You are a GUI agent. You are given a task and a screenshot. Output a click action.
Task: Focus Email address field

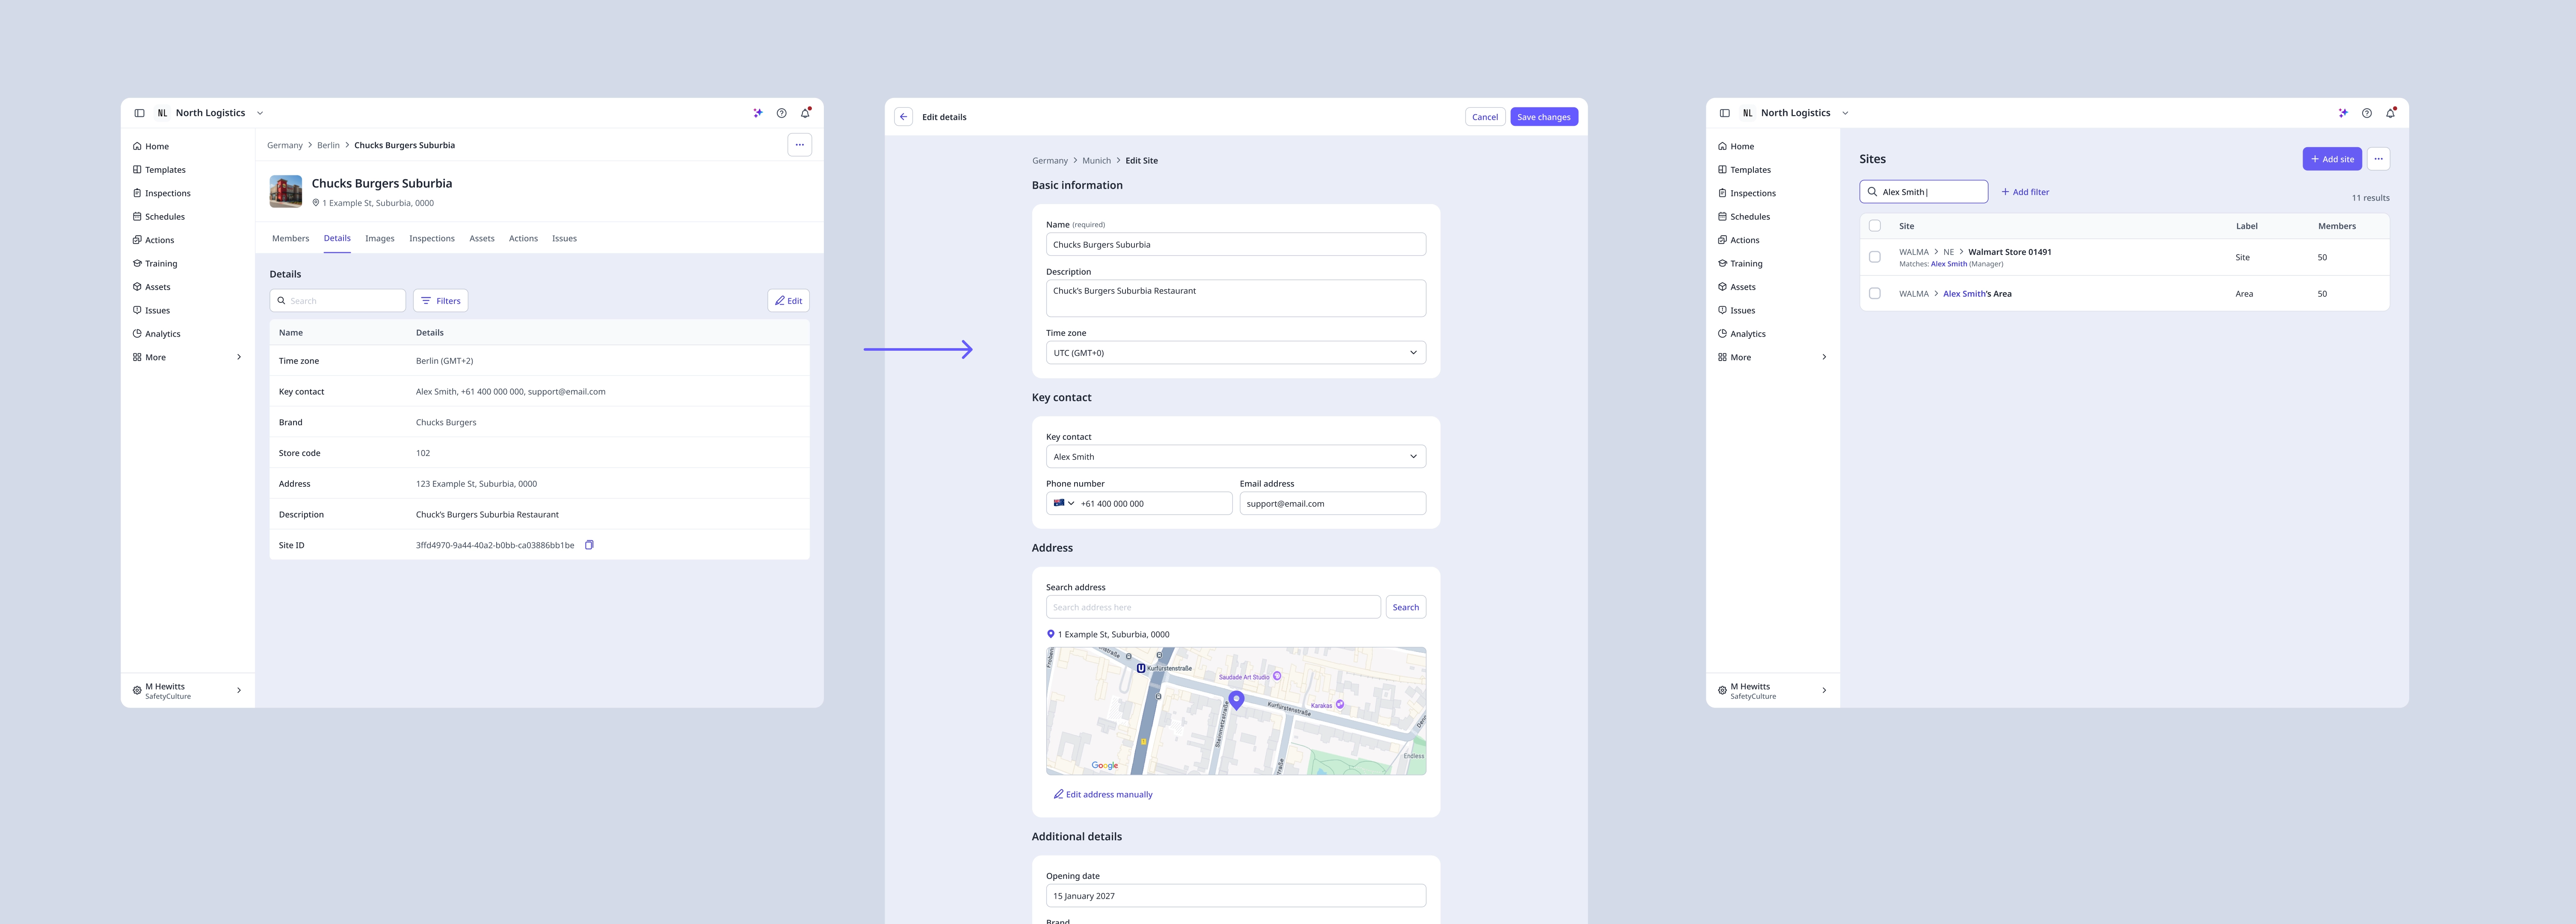[x=1333, y=503]
